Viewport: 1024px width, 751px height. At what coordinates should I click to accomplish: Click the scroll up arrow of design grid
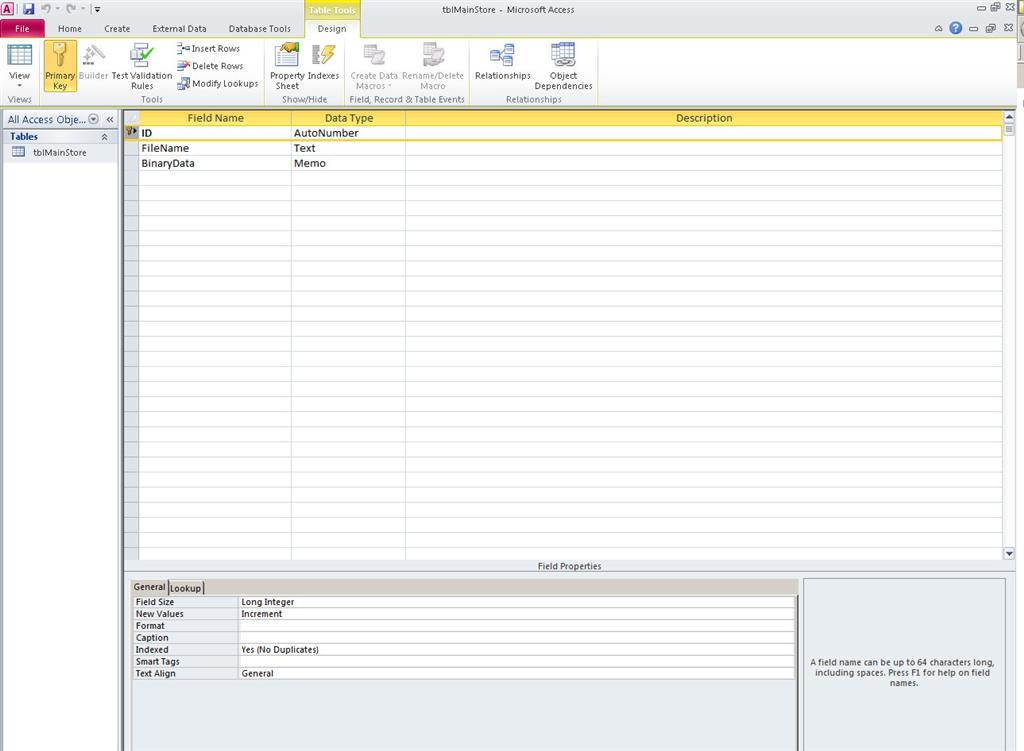[1009, 117]
